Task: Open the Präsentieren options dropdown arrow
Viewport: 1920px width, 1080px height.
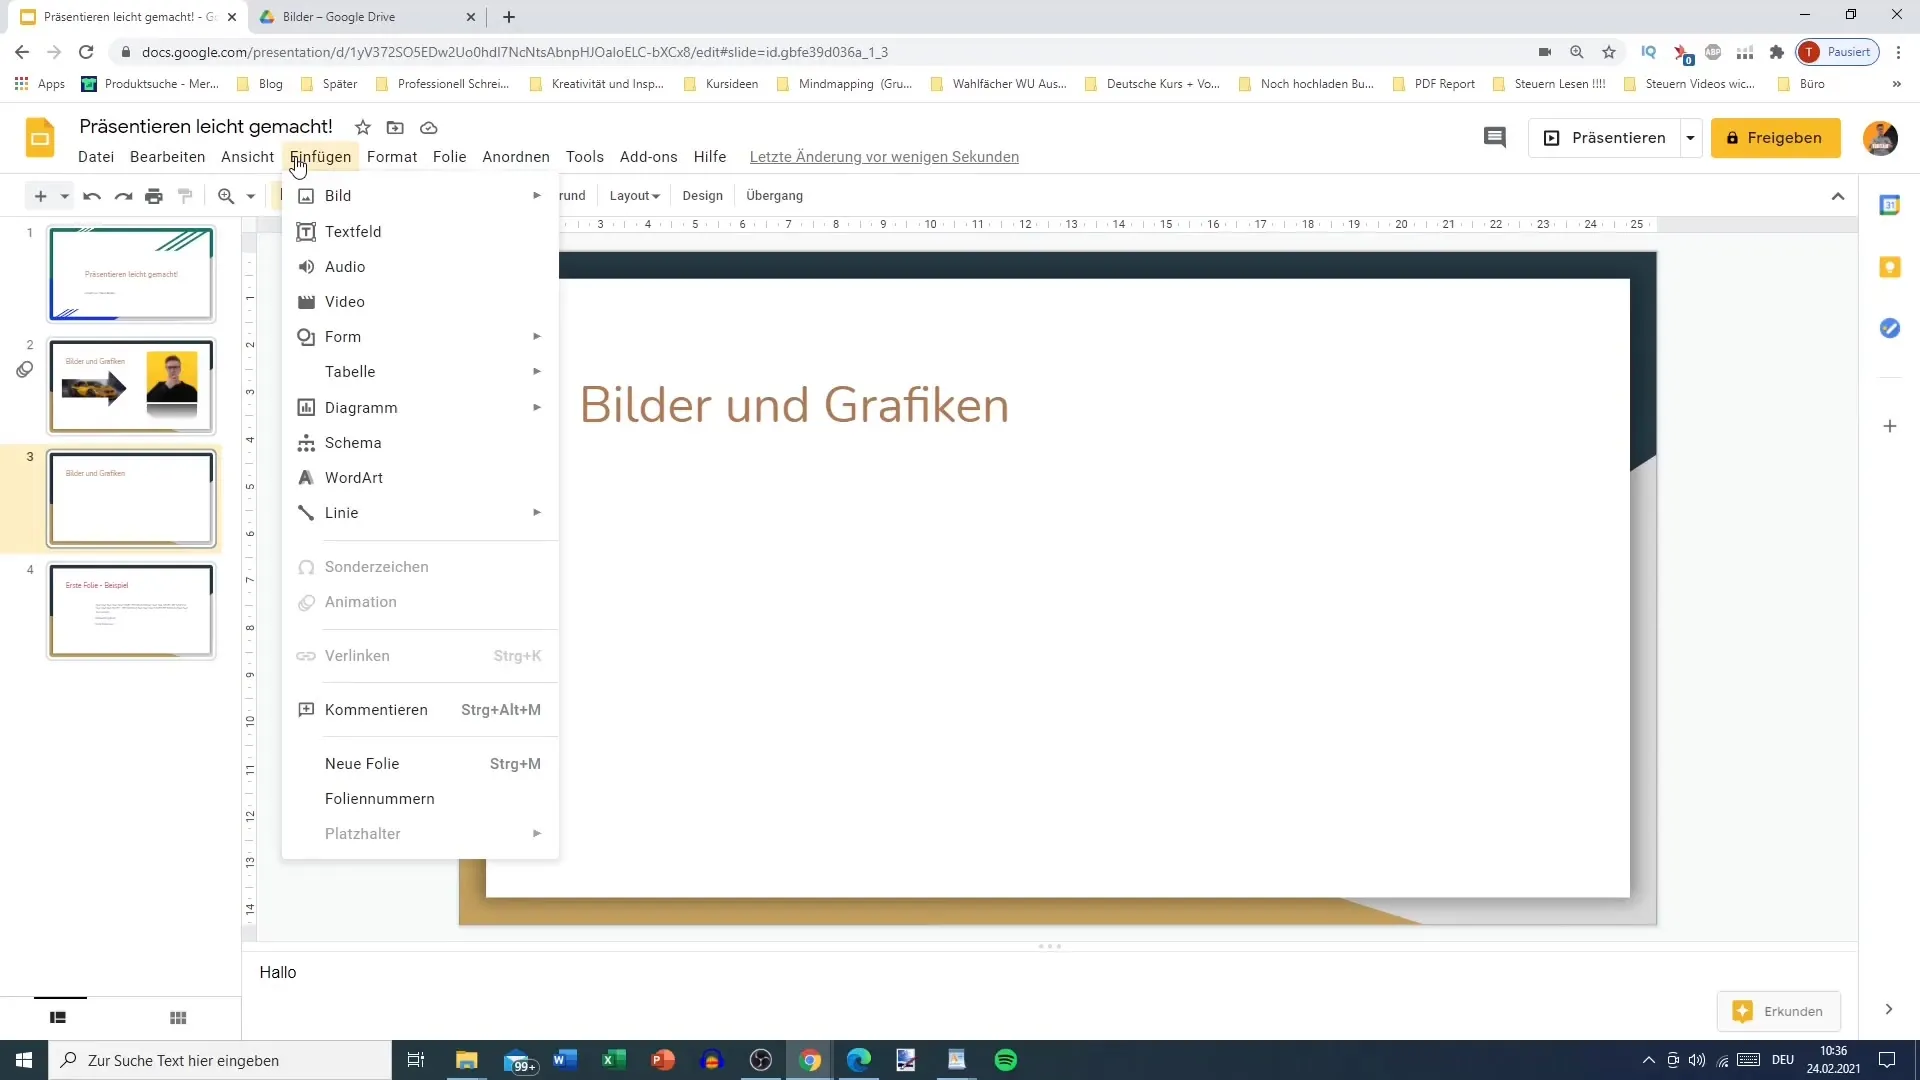Action: (1690, 138)
